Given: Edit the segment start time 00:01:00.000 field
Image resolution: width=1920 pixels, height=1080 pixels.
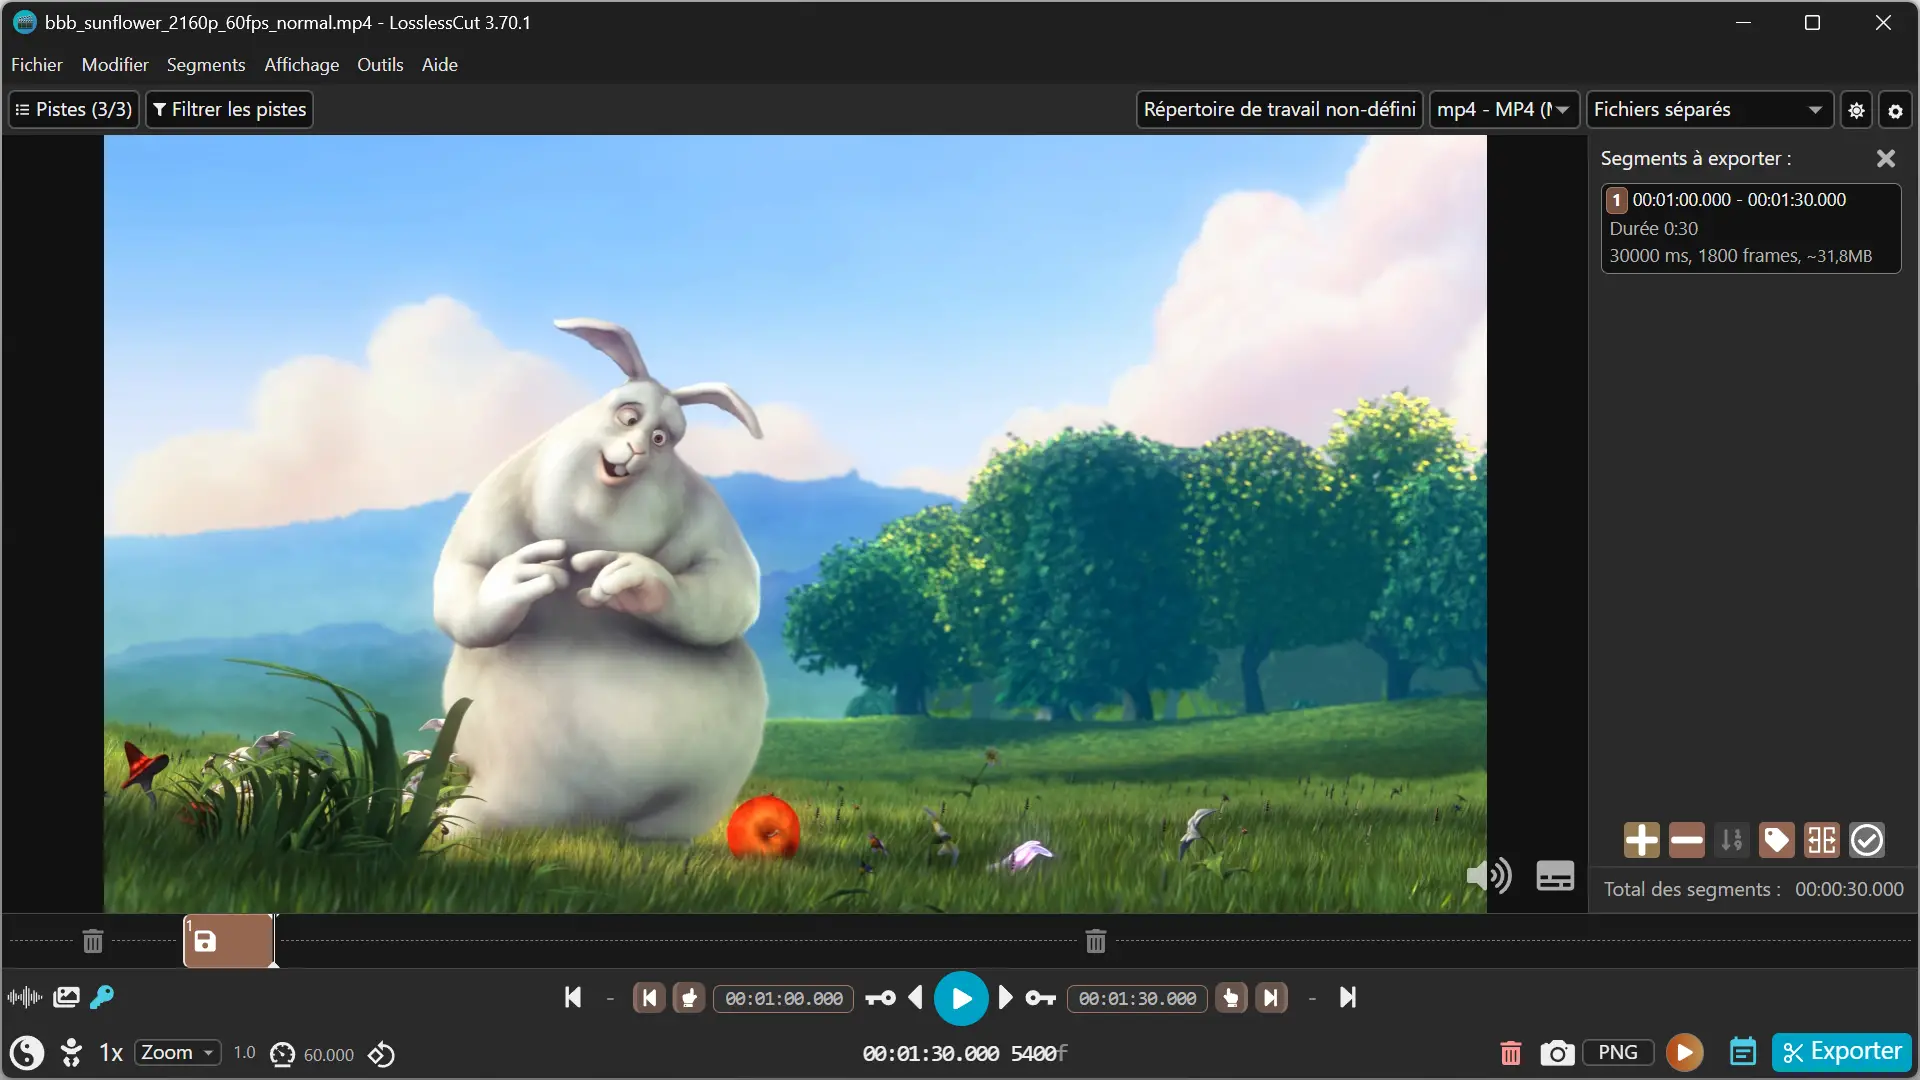Looking at the screenshot, I should [784, 999].
